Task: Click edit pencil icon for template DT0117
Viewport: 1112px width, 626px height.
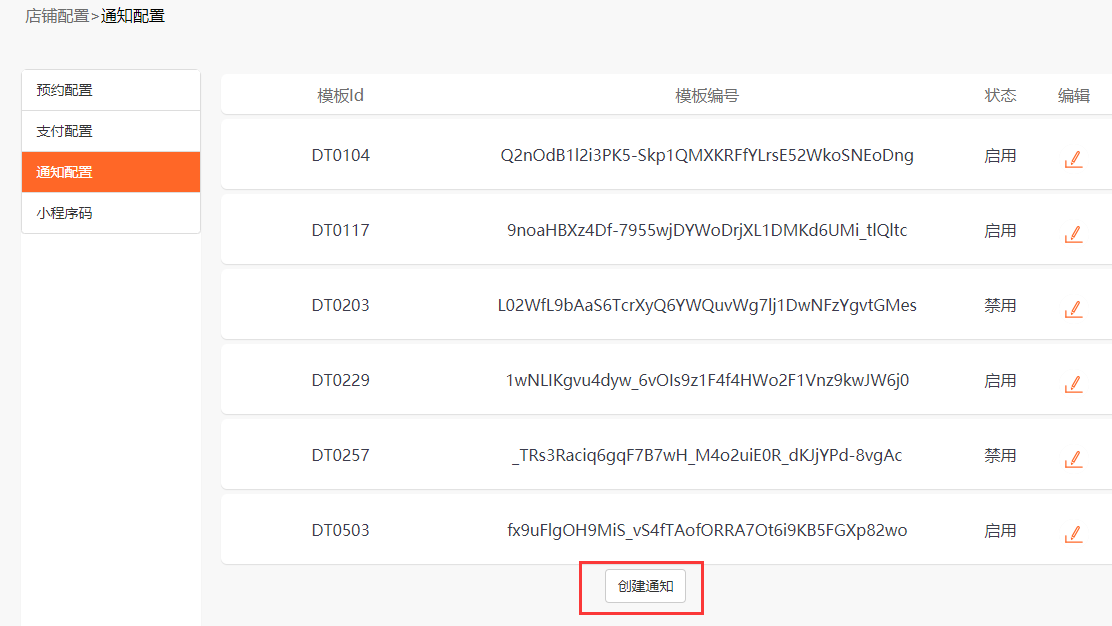Action: click(x=1073, y=234)
